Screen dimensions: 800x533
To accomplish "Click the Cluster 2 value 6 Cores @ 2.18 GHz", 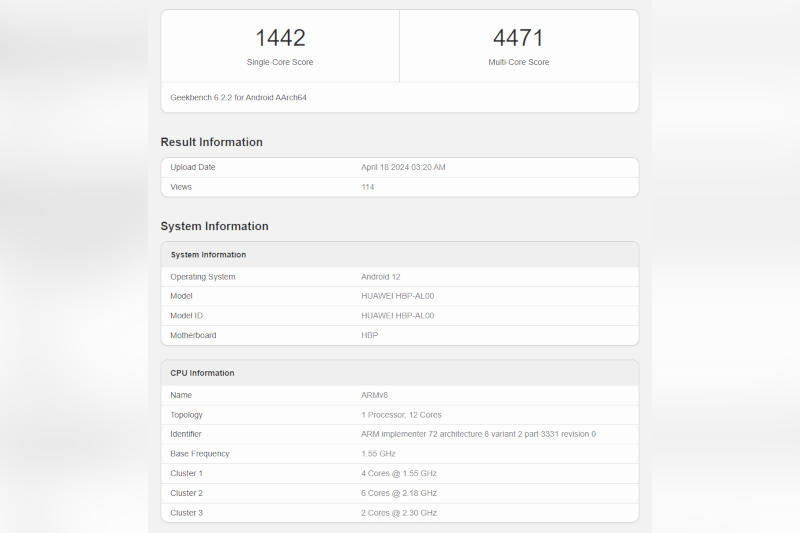I will [398, 493].
